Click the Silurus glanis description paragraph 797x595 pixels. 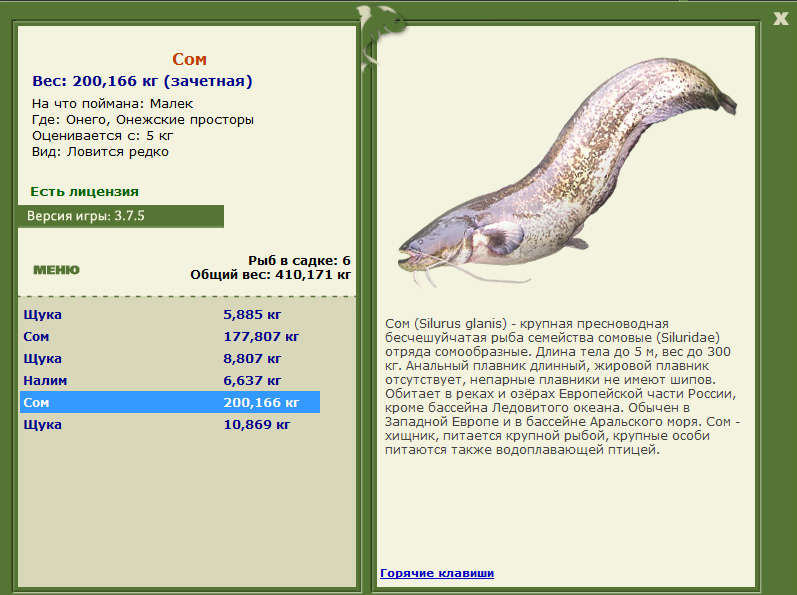pos(562,387)
